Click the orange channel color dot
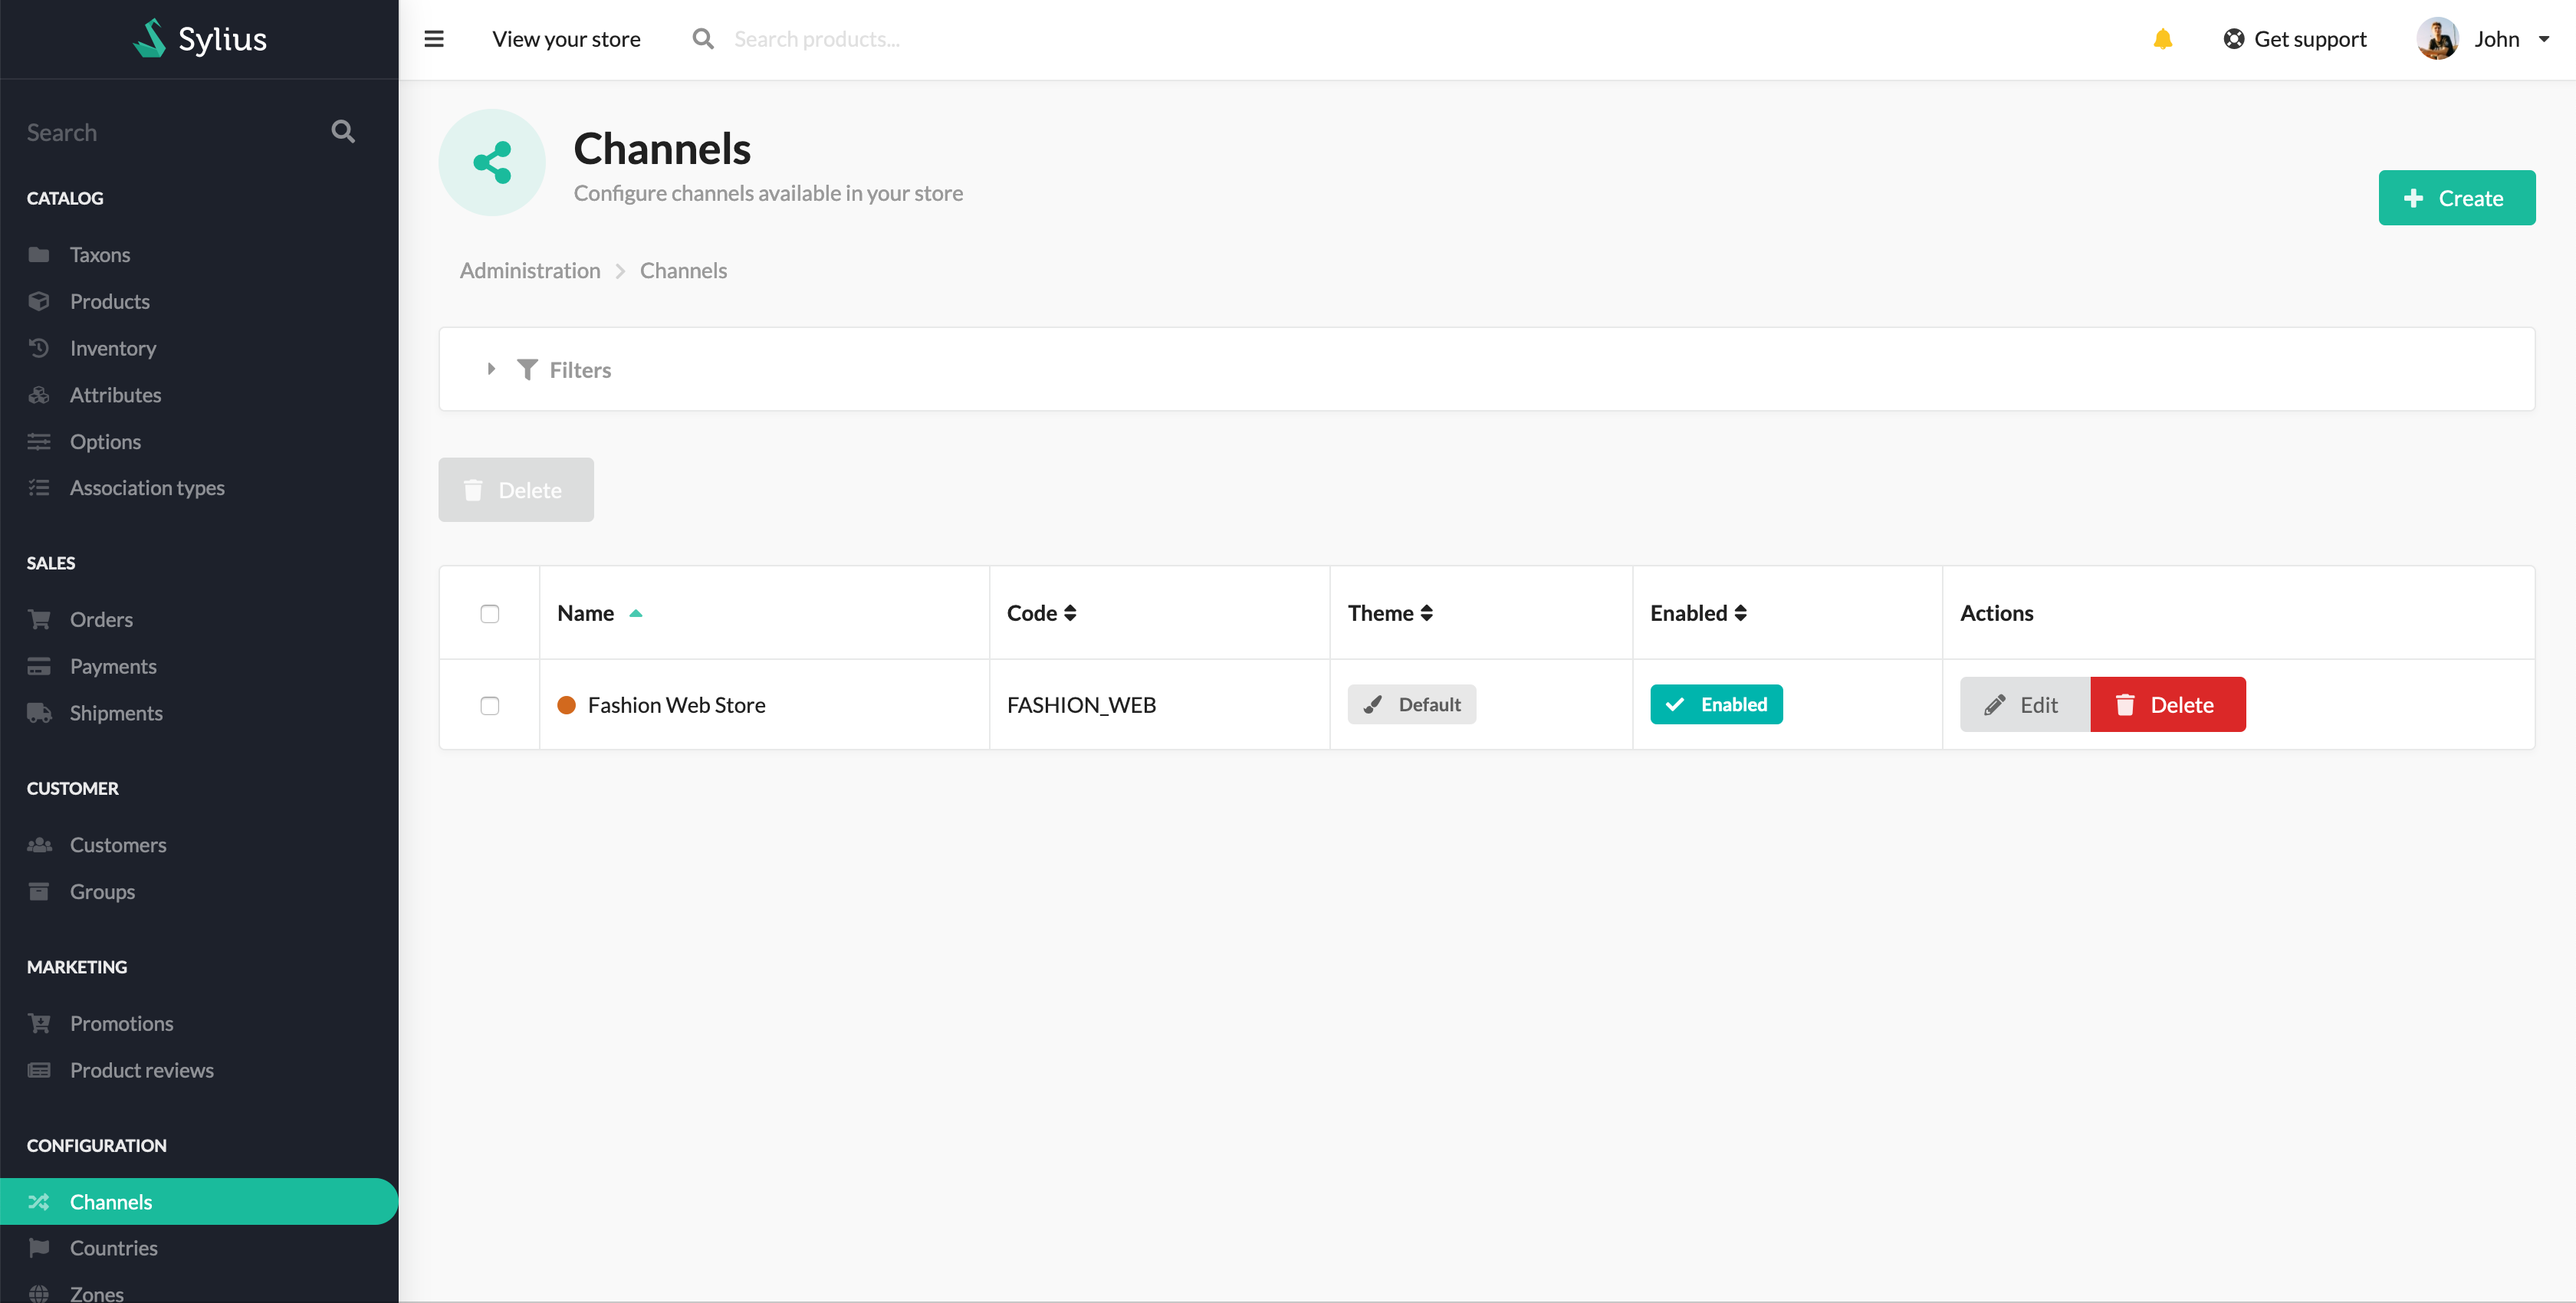 click(x=566, y=705)
